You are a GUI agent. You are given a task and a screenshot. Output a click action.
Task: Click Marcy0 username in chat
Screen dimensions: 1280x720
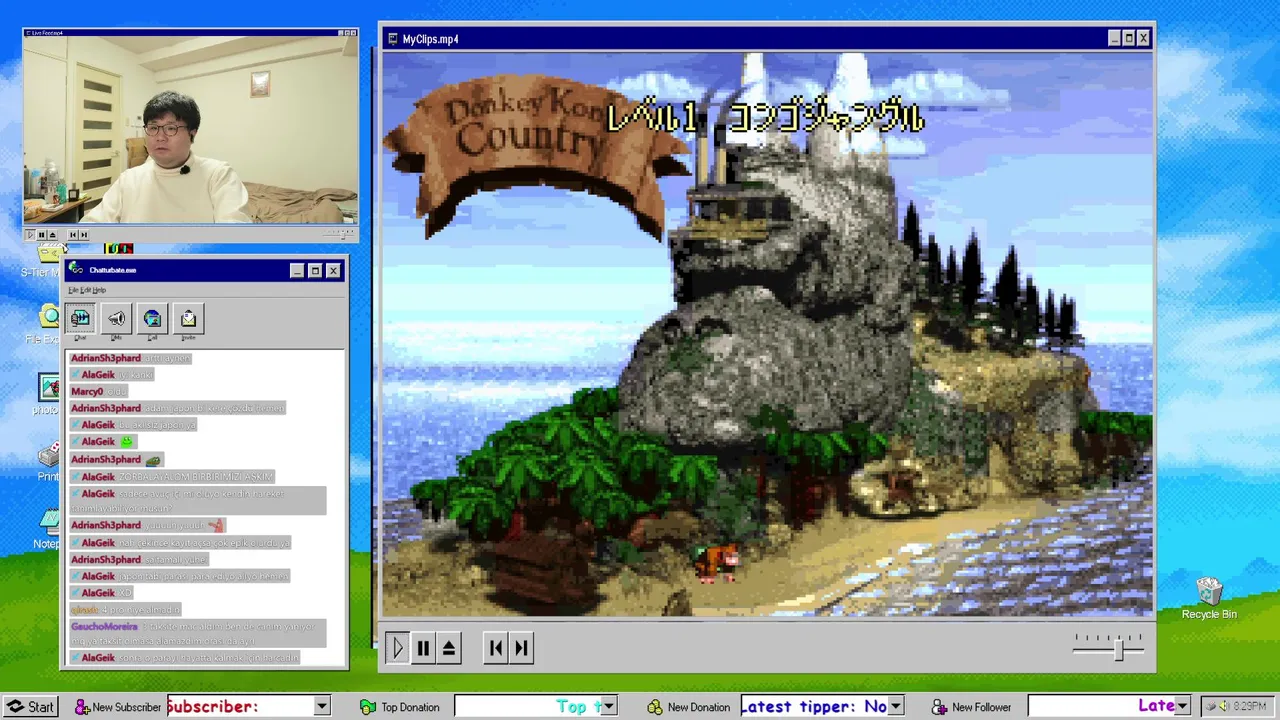click(87, 391)
